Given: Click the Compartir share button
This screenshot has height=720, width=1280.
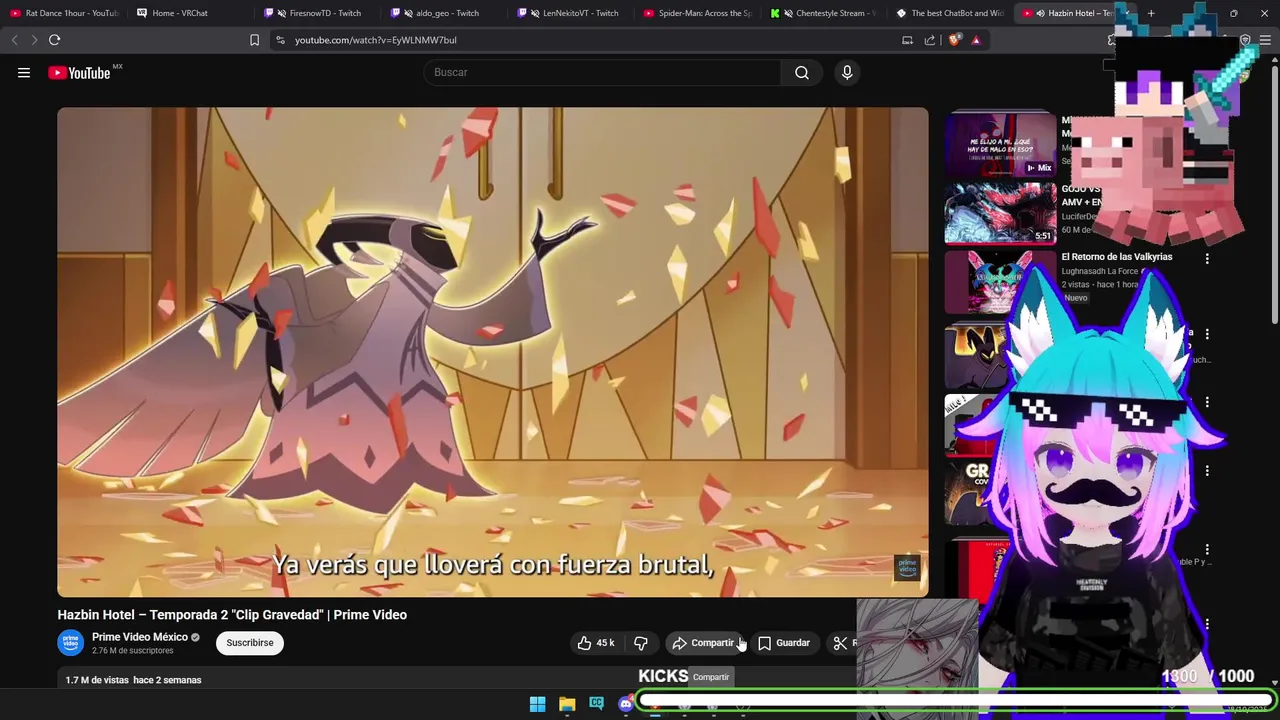Looking at the screenshot, I should click(703, 643).
